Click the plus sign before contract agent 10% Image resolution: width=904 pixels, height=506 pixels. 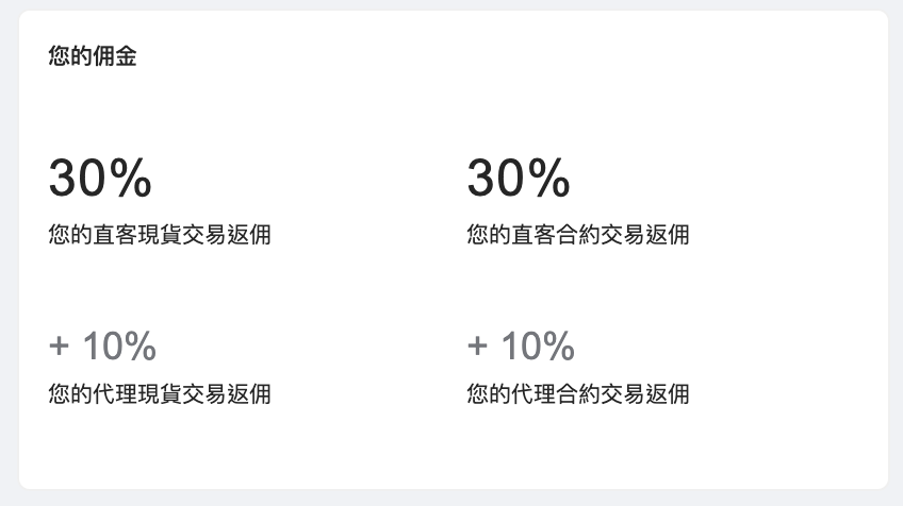[x=477, y=348]
